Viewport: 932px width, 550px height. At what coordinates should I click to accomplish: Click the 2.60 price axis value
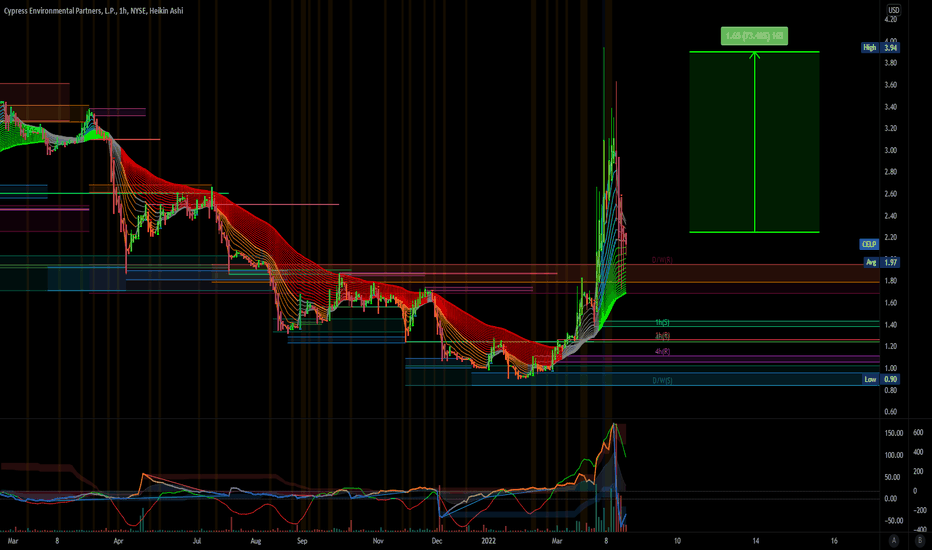point(890,194)
